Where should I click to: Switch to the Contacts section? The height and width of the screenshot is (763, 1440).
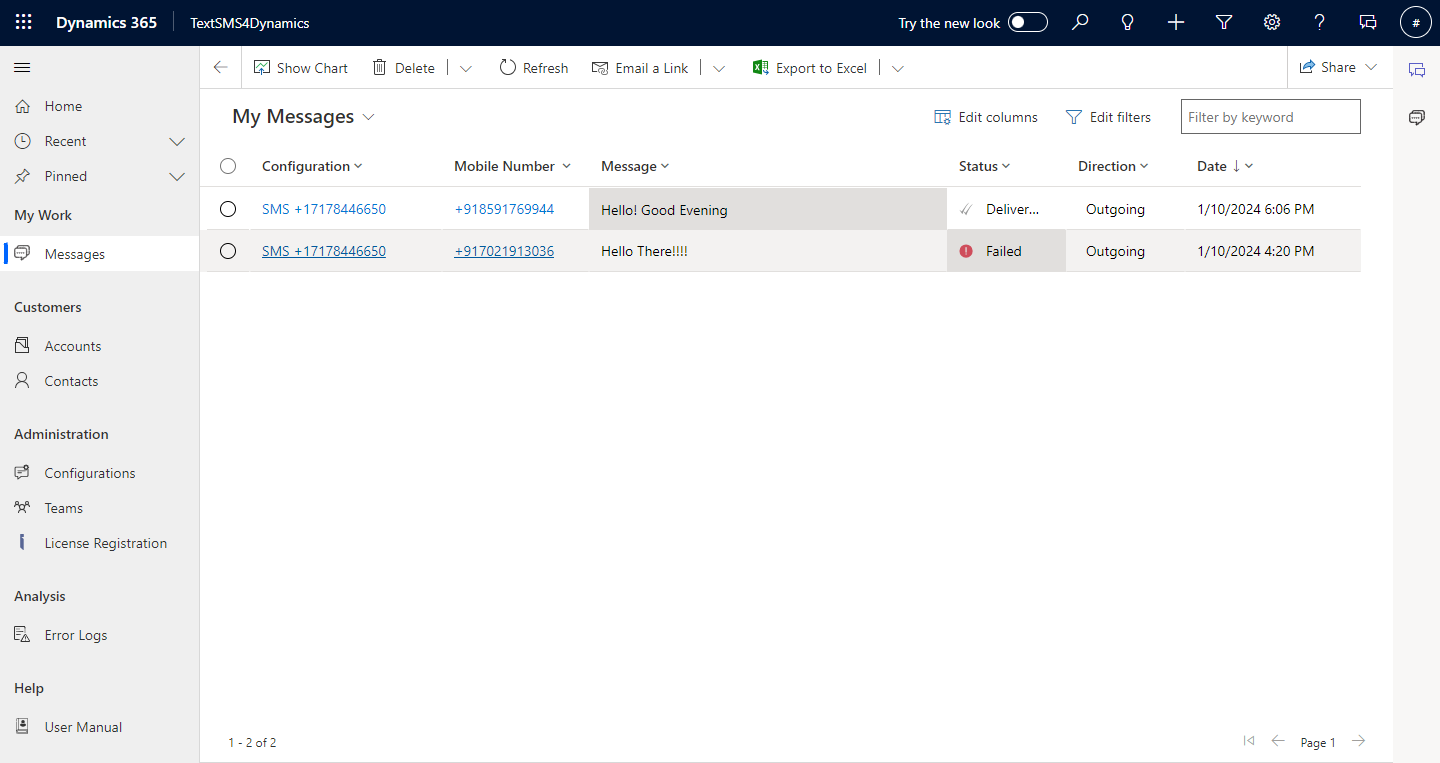point(71,381)
